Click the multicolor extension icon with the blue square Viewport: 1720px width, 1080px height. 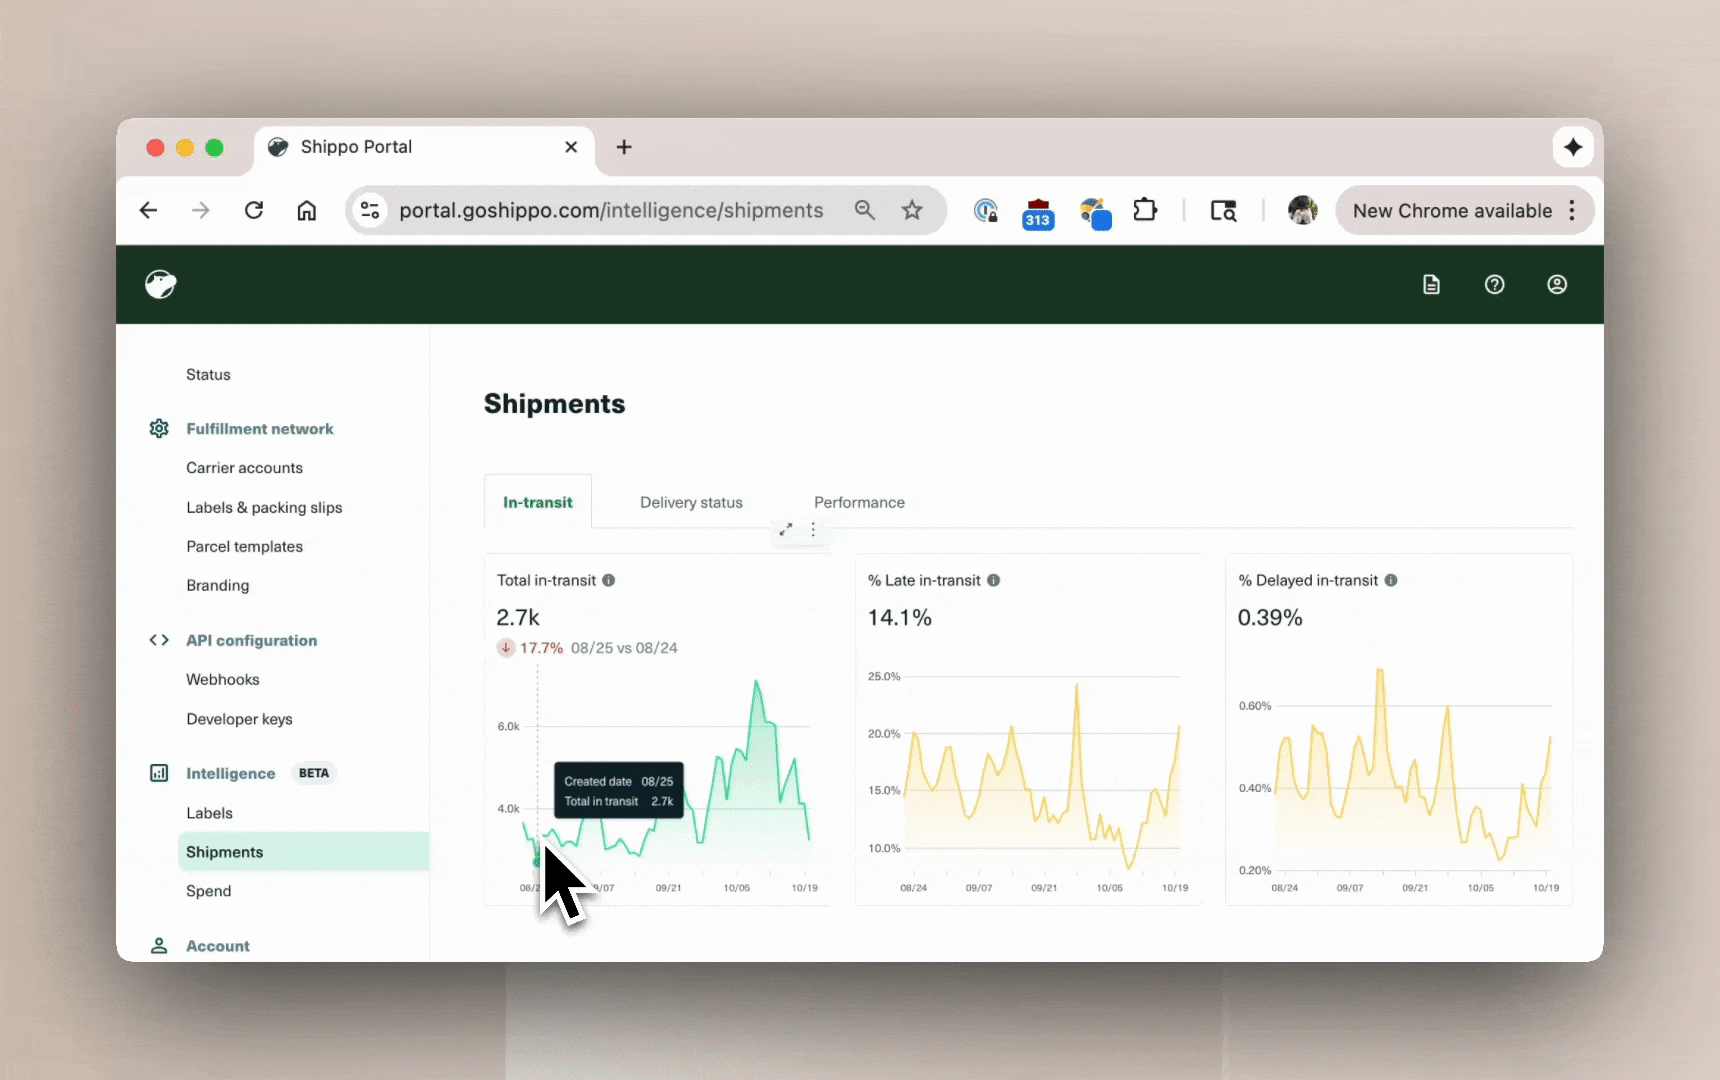[1095, 212]
